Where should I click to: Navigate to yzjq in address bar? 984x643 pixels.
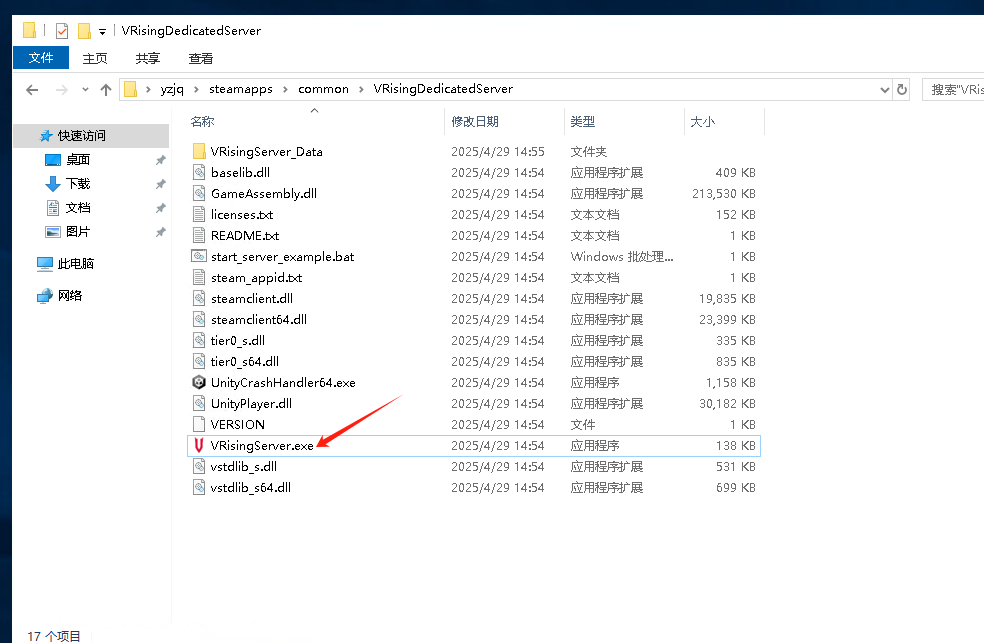172,89
